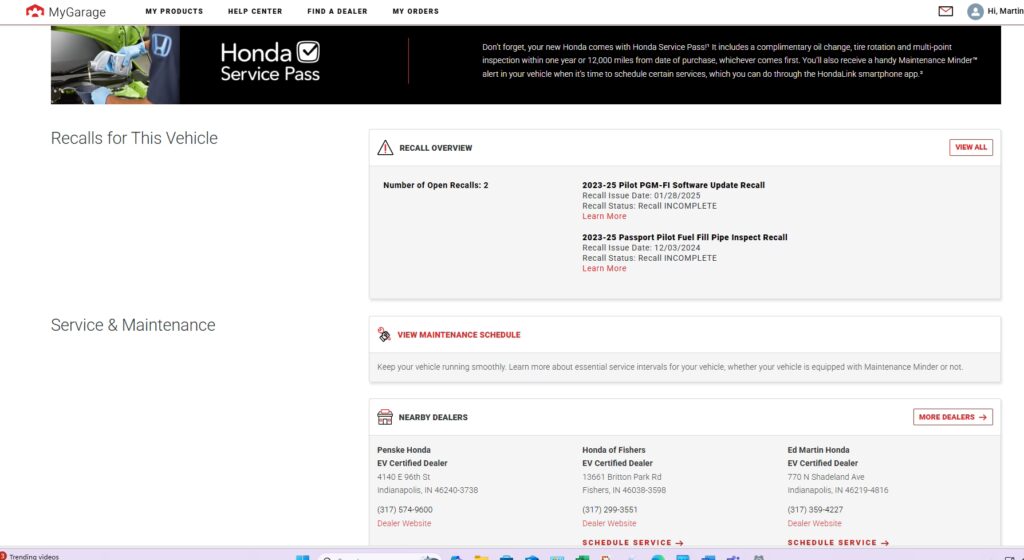Click the MyGarage logo icon
Screen dimensions: 1024x560
point(34,12)
